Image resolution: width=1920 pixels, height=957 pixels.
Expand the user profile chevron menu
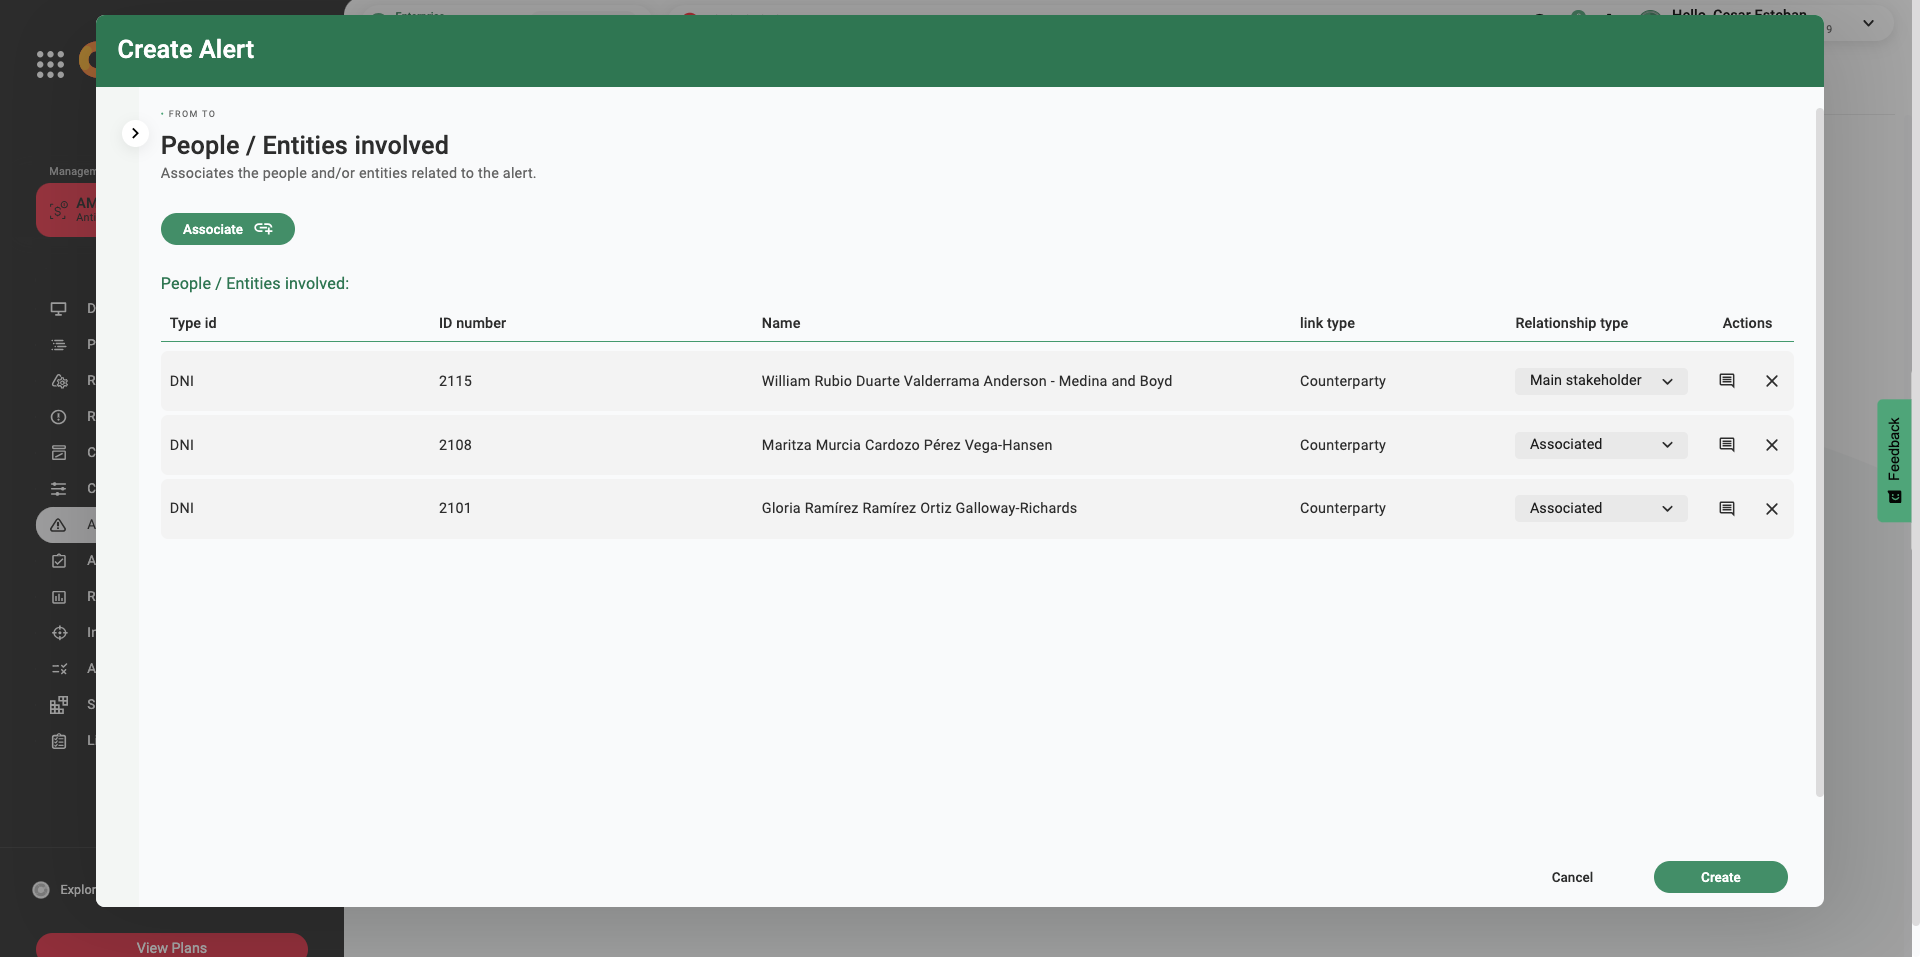click(1868, 23)
